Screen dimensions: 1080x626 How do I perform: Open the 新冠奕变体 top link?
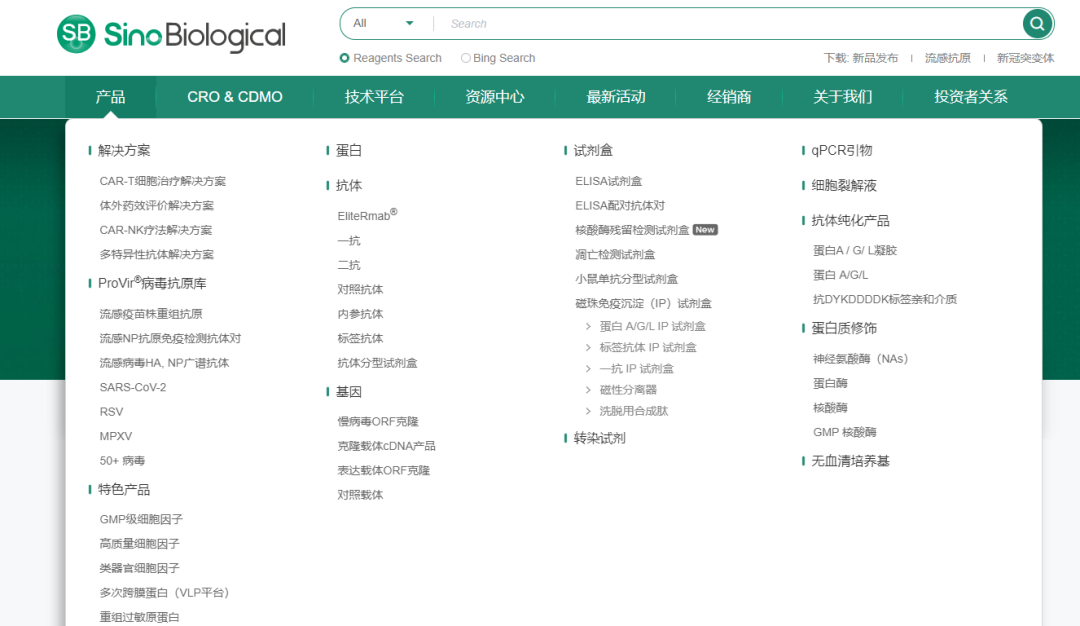(x=1025, y=58)
